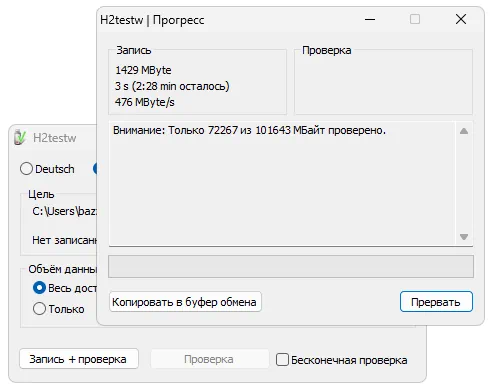Select the Deutsch language radio button
The image size is (490, 385).
tap(26, 169)
